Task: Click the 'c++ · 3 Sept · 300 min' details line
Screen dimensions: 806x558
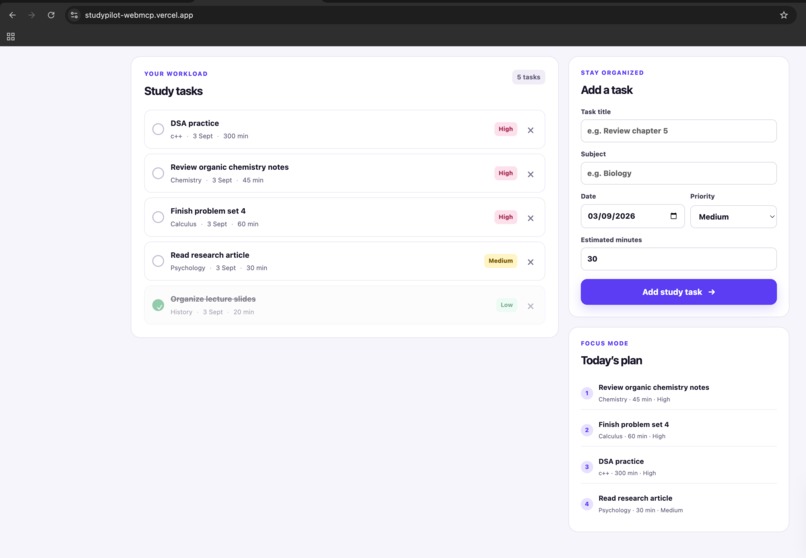Action: [209, 136]
